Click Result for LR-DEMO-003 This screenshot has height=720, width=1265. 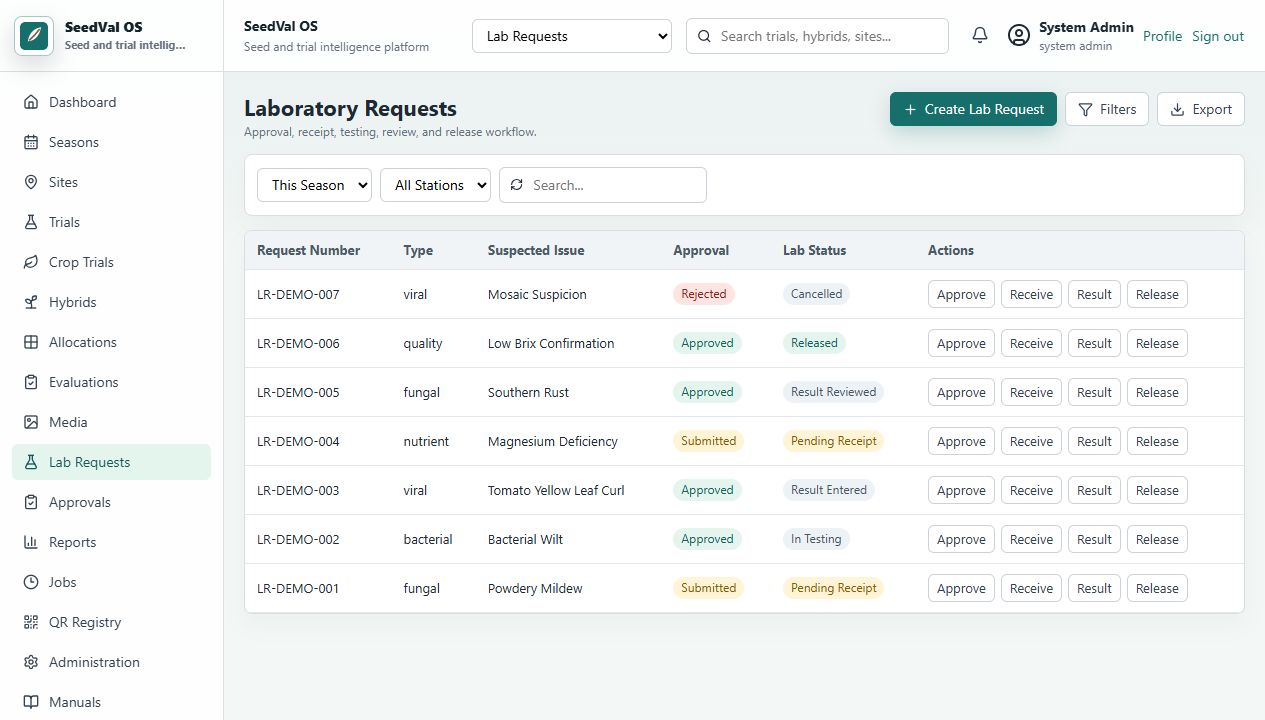[x=1094, y=490]
